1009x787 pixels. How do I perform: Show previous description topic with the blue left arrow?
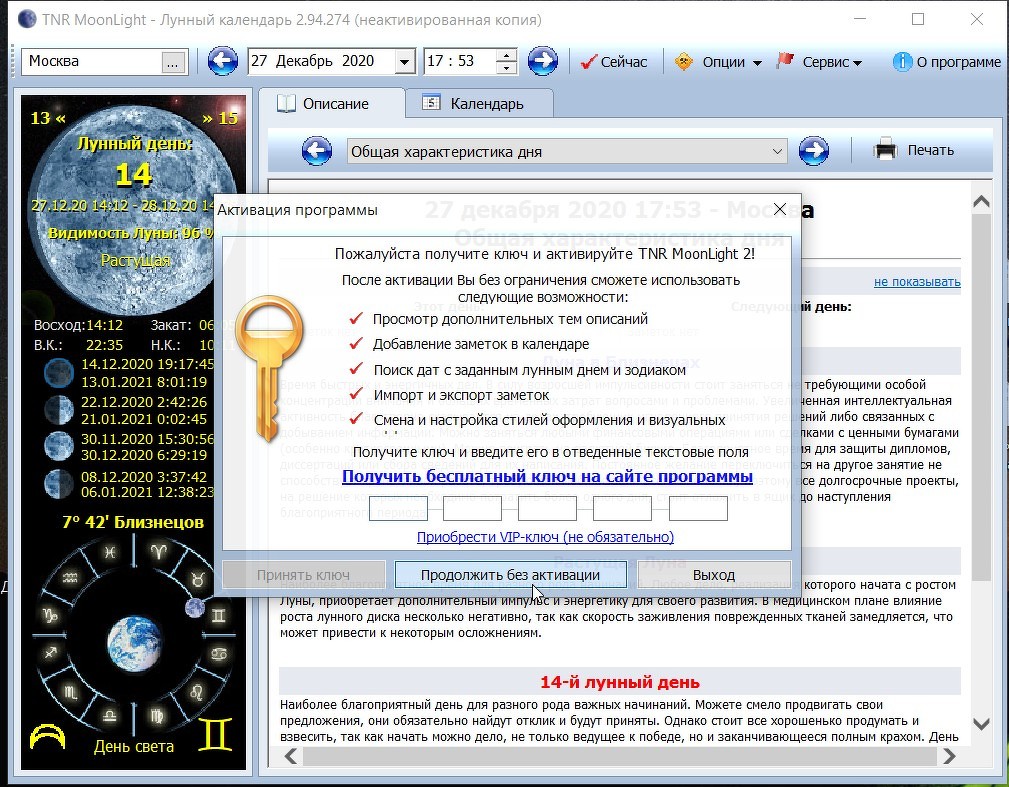(317, 151)
